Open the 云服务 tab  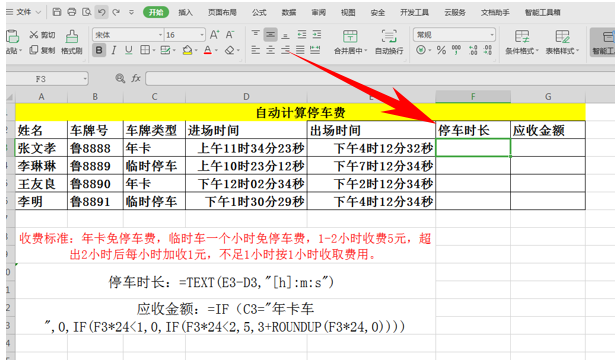tap(455, 13)
